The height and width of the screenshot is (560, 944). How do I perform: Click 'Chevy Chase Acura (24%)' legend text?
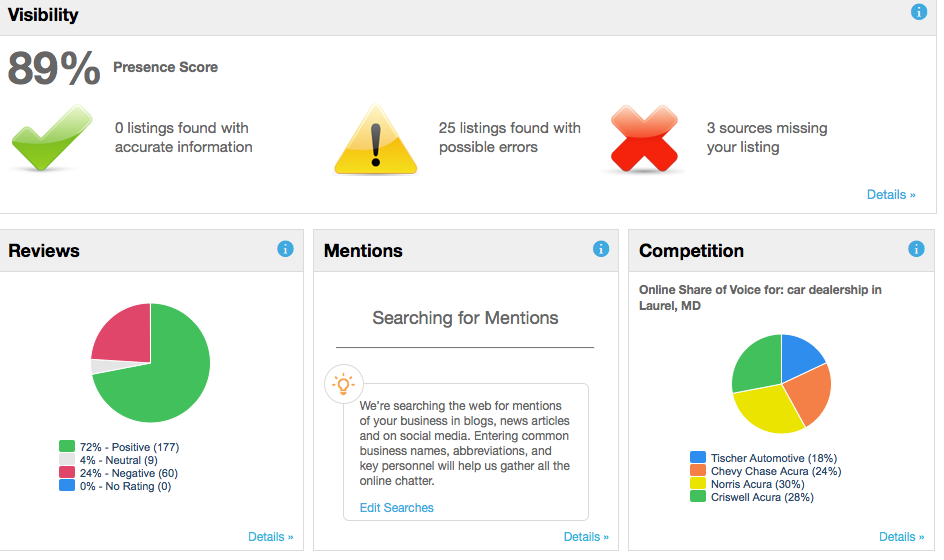pos(776,471)
